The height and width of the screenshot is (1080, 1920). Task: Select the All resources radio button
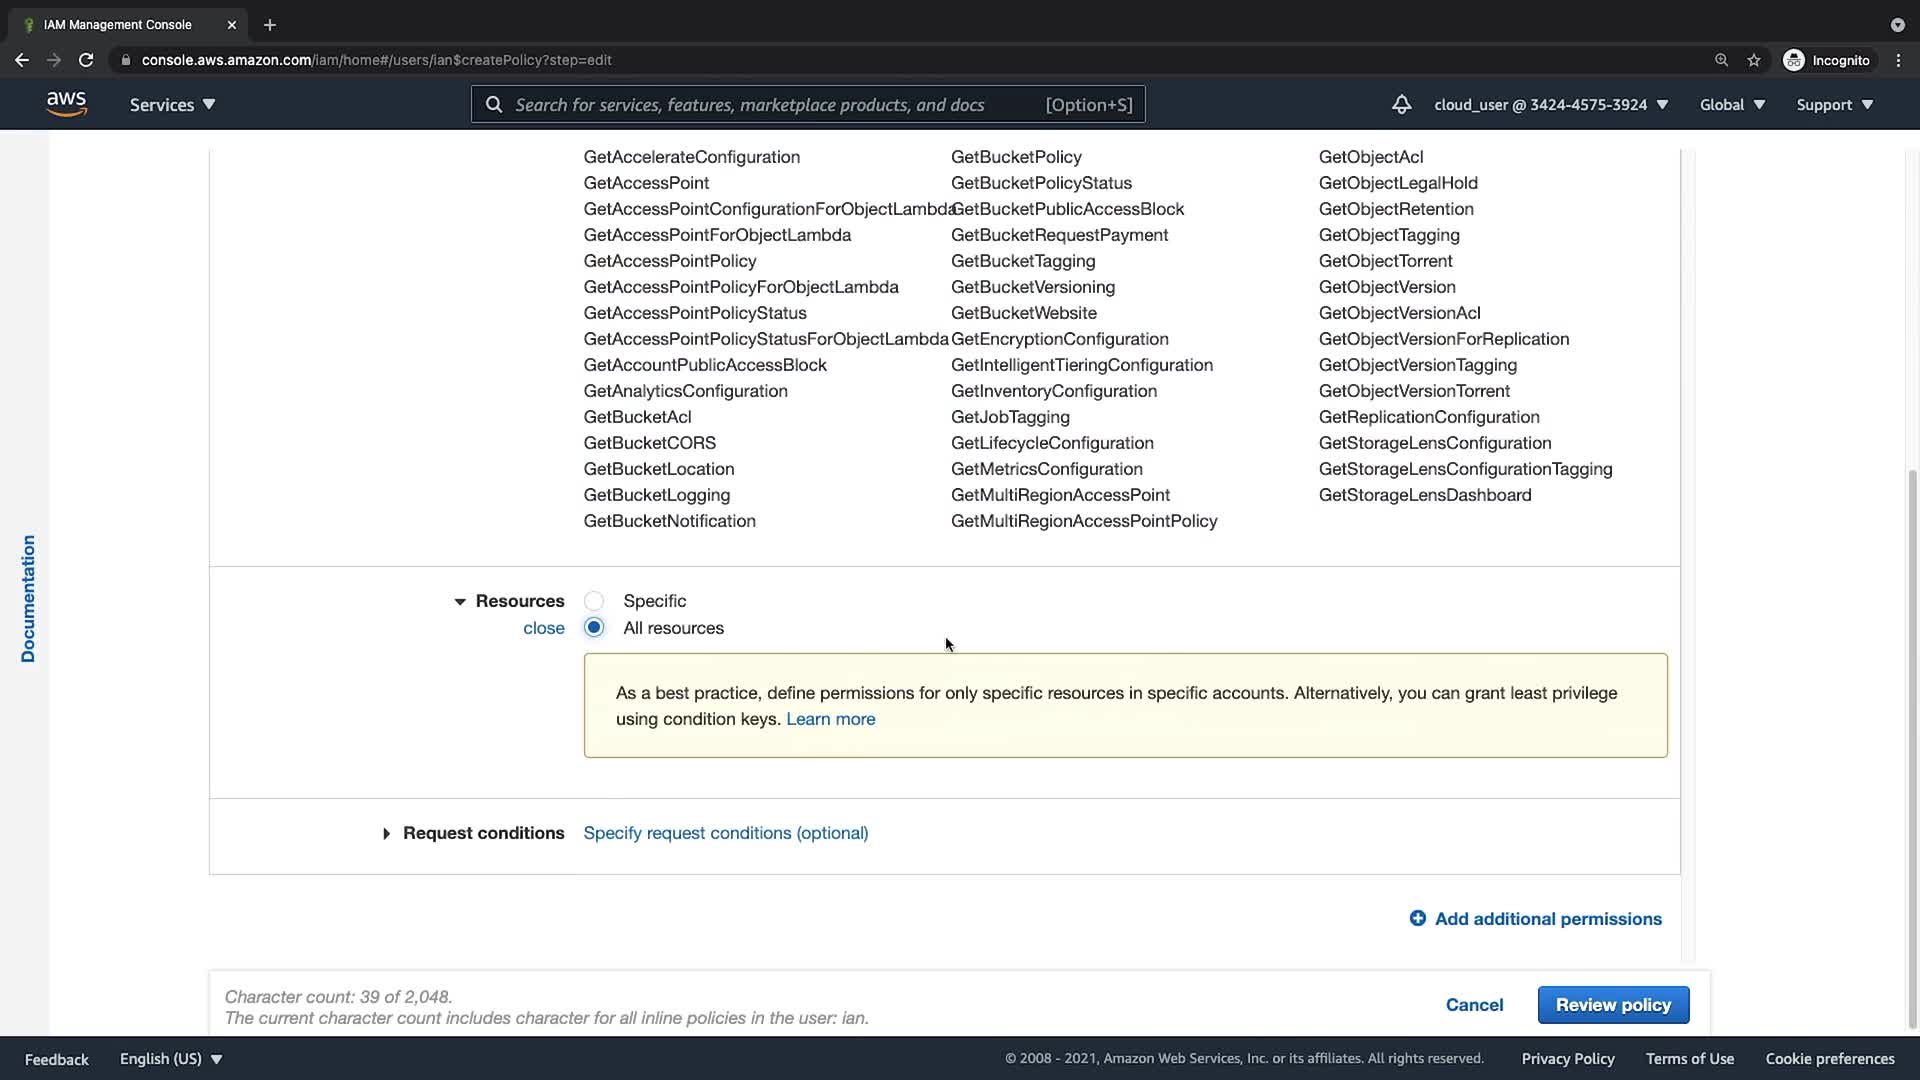tap(594, 628)
